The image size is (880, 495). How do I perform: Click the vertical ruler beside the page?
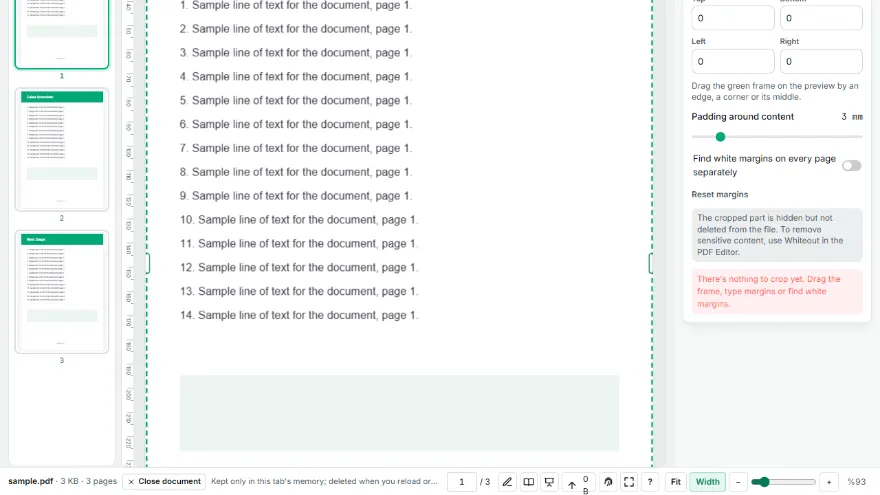tap(129, 233)
